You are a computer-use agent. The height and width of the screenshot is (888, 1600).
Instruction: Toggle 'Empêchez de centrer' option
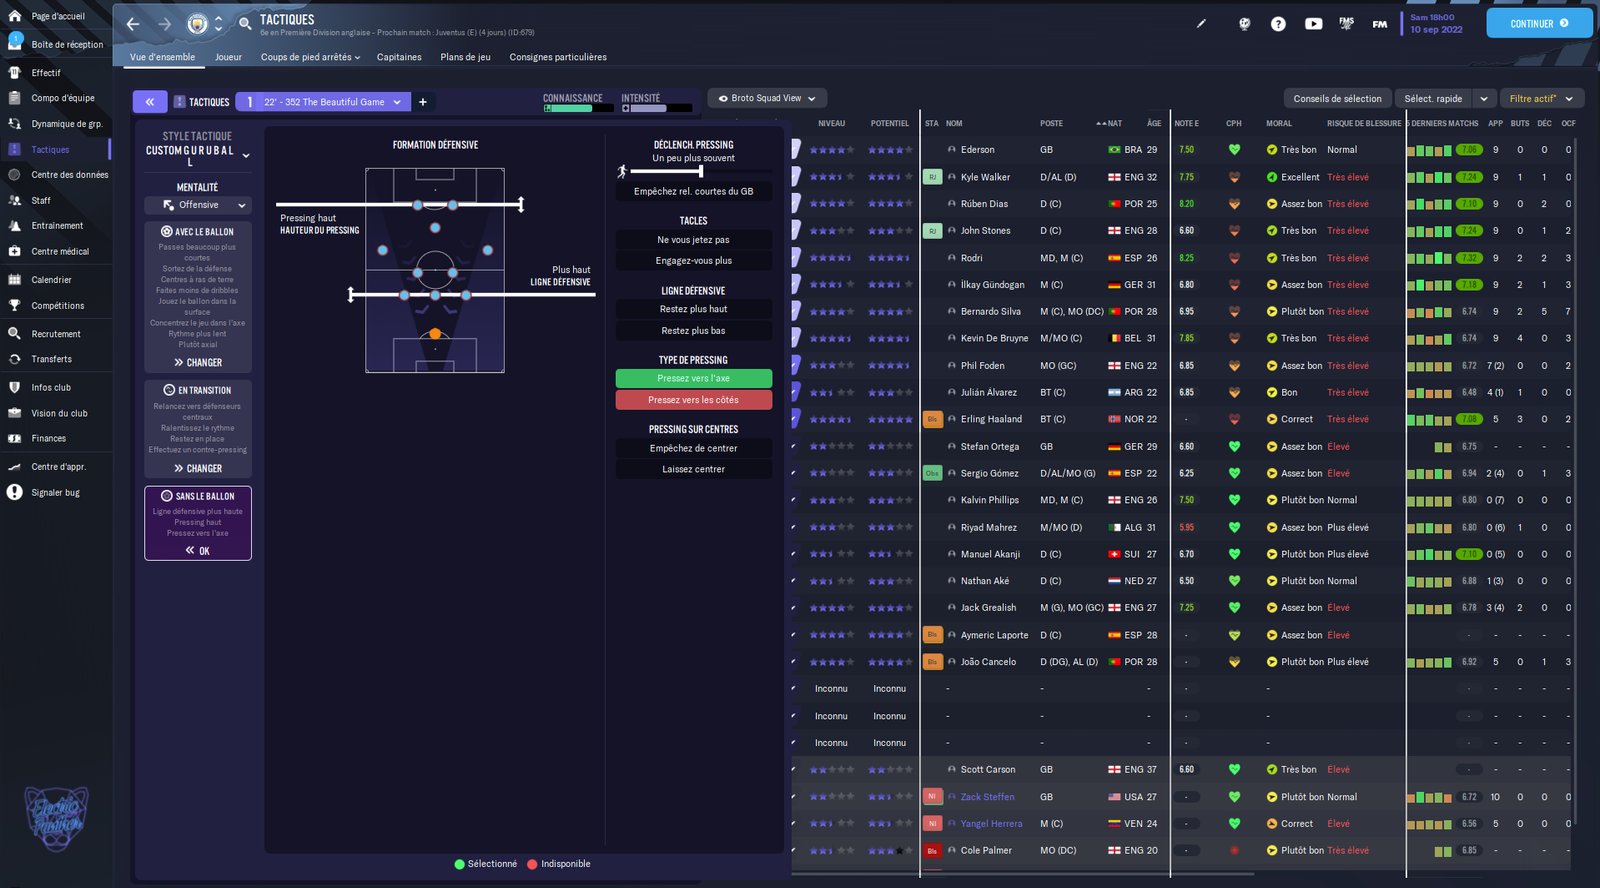point(693,449)
